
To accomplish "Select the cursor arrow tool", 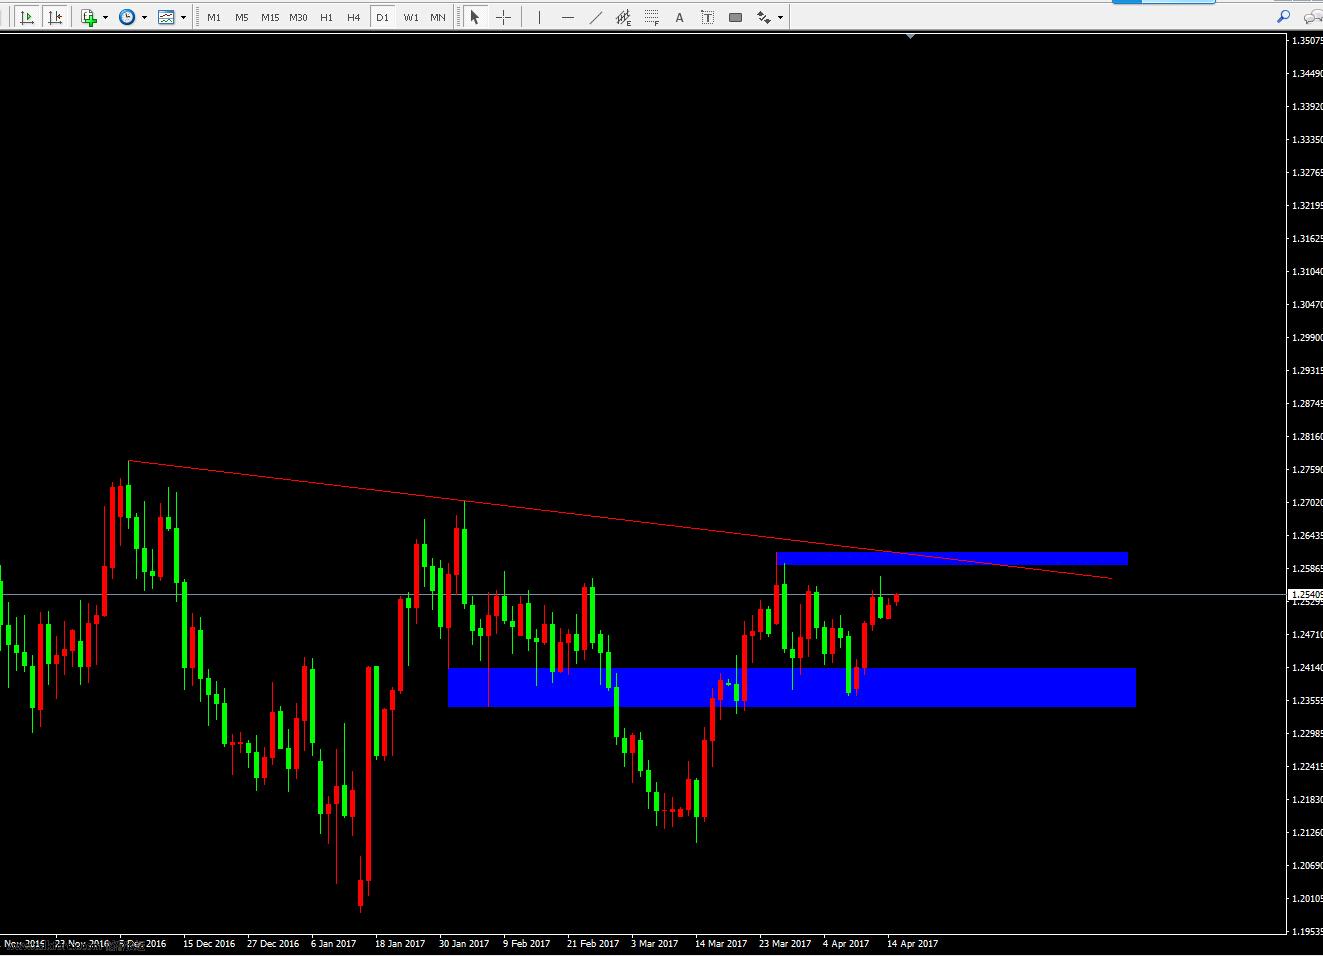I will pos(475,17).
